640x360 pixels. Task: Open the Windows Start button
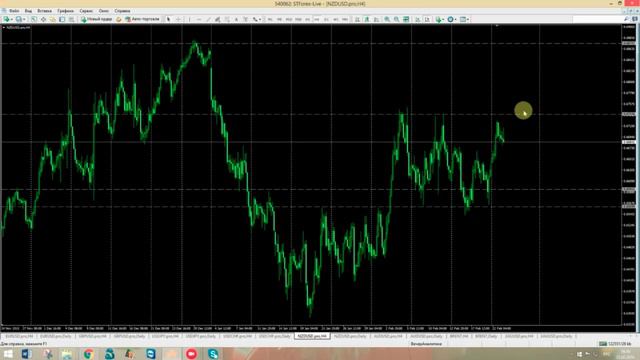7,354
